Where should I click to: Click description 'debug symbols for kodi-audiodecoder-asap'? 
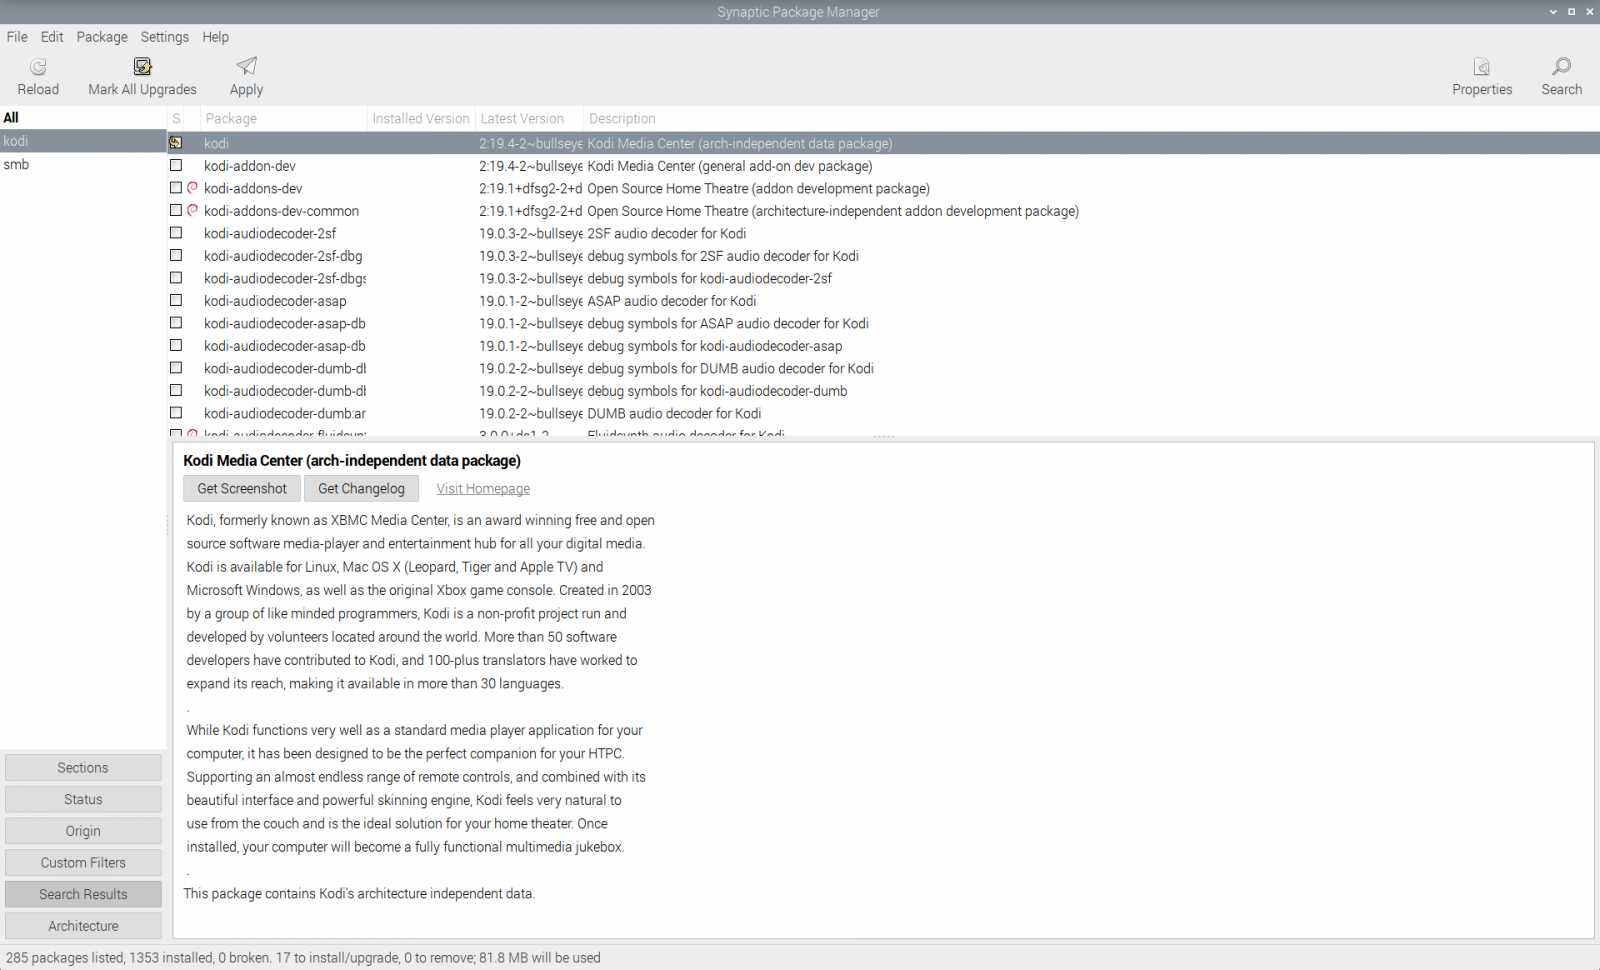click(x=715, y=346)
